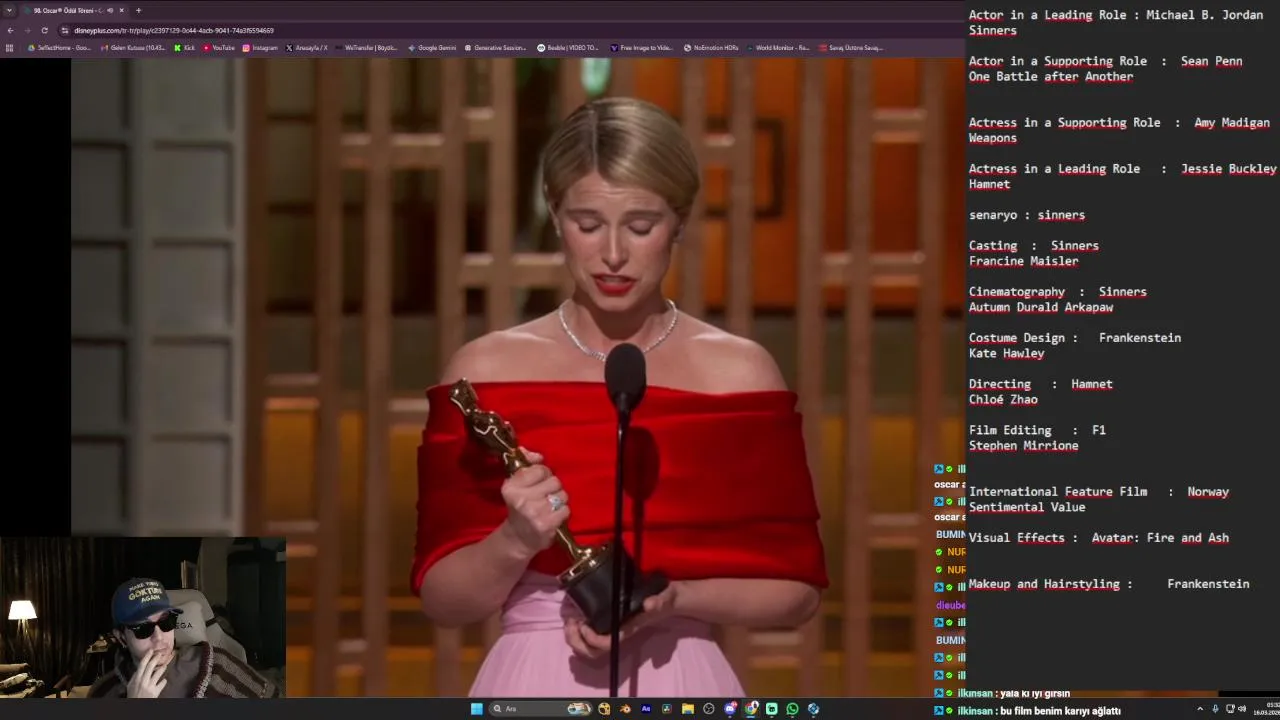
Task: Open the Instagram bookmark
Action: [x=260, y=47]
